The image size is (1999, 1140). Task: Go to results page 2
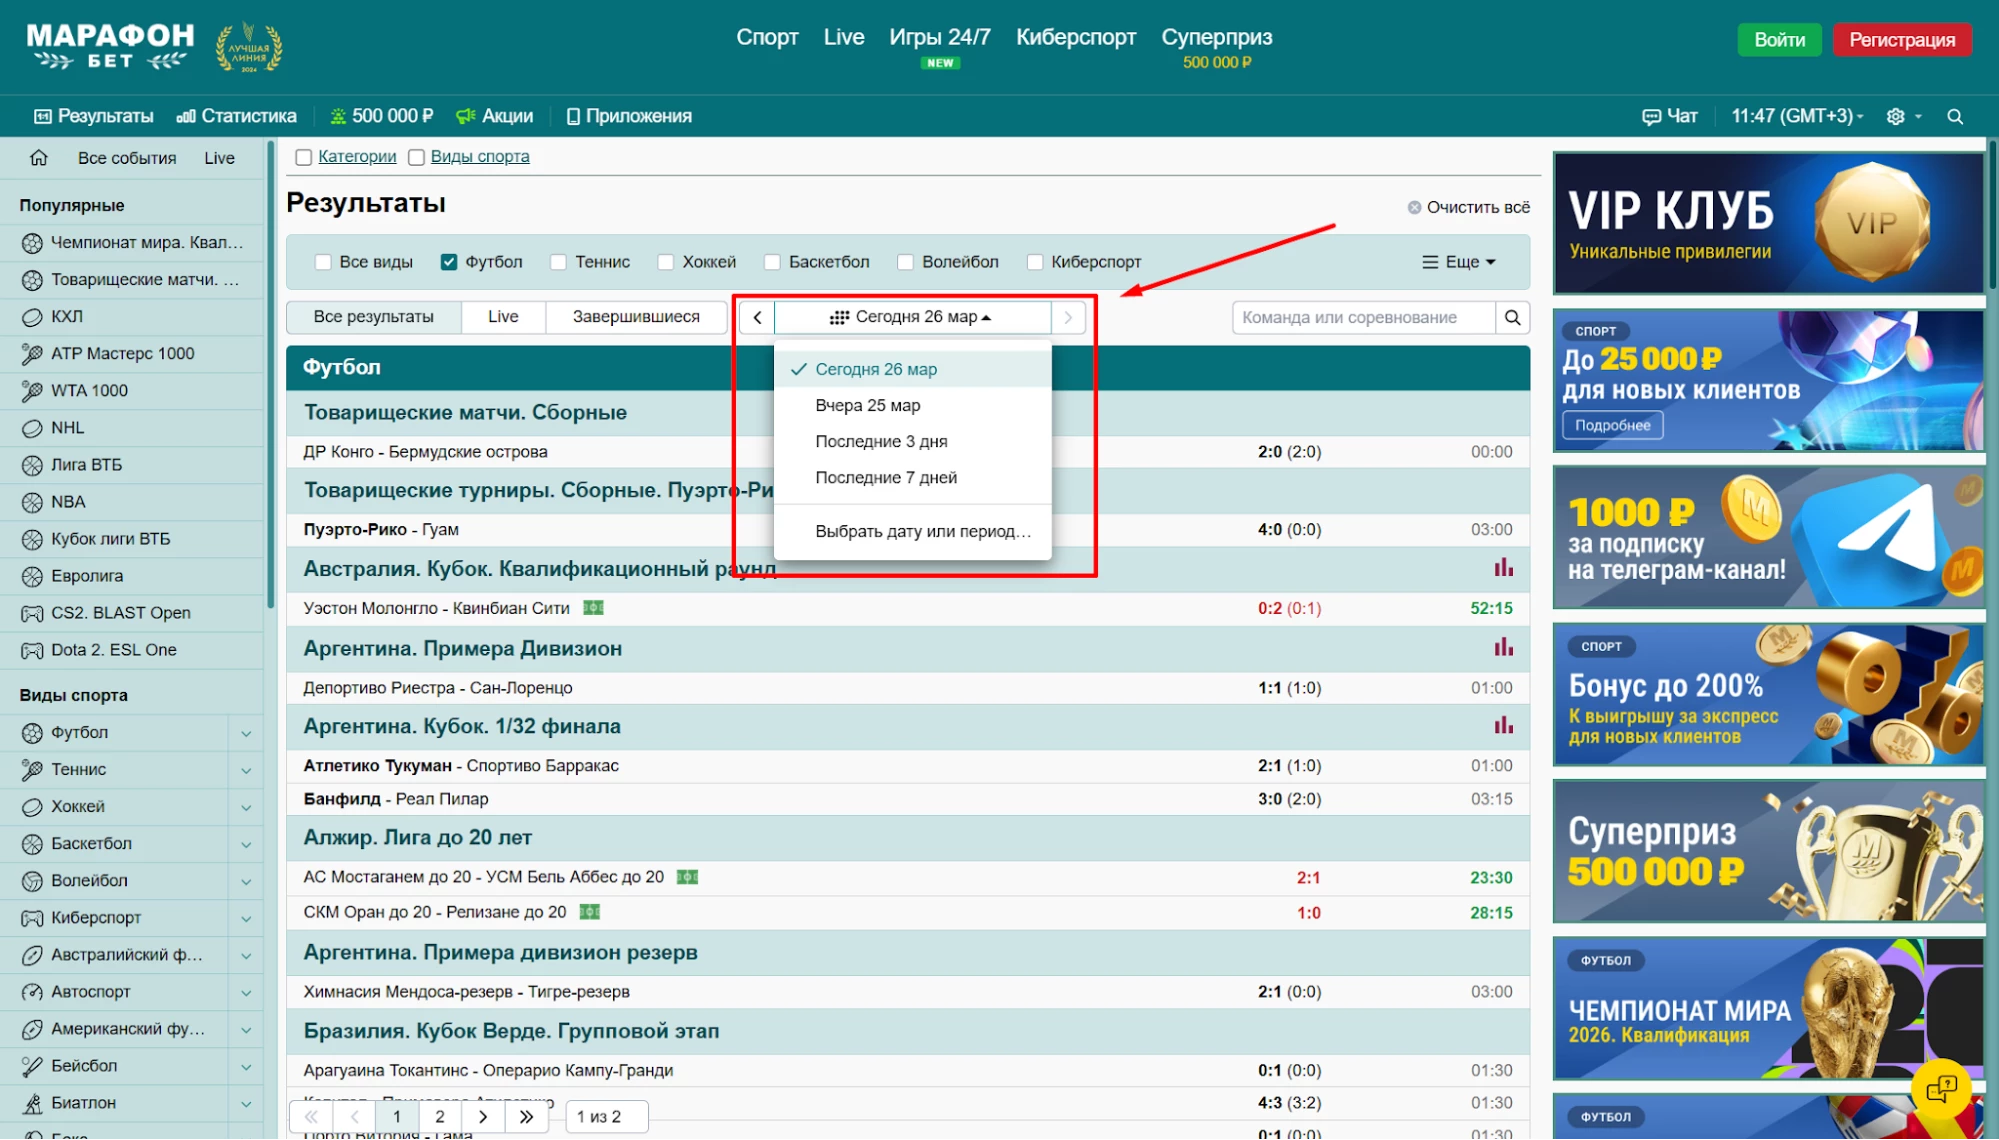click(x=439, y=1117)
